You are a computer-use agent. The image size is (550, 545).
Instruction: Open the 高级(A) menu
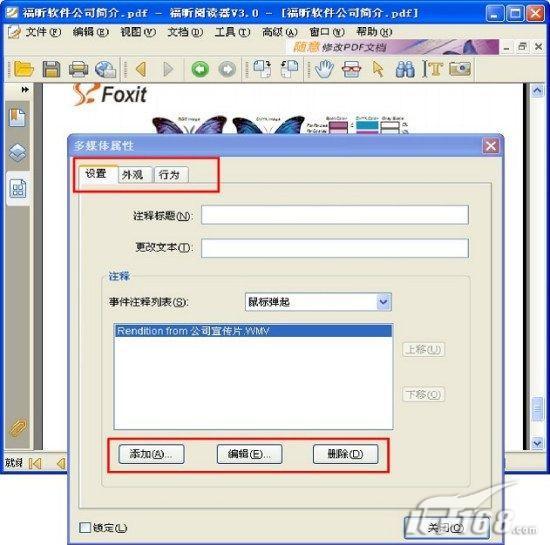point(280,32)
